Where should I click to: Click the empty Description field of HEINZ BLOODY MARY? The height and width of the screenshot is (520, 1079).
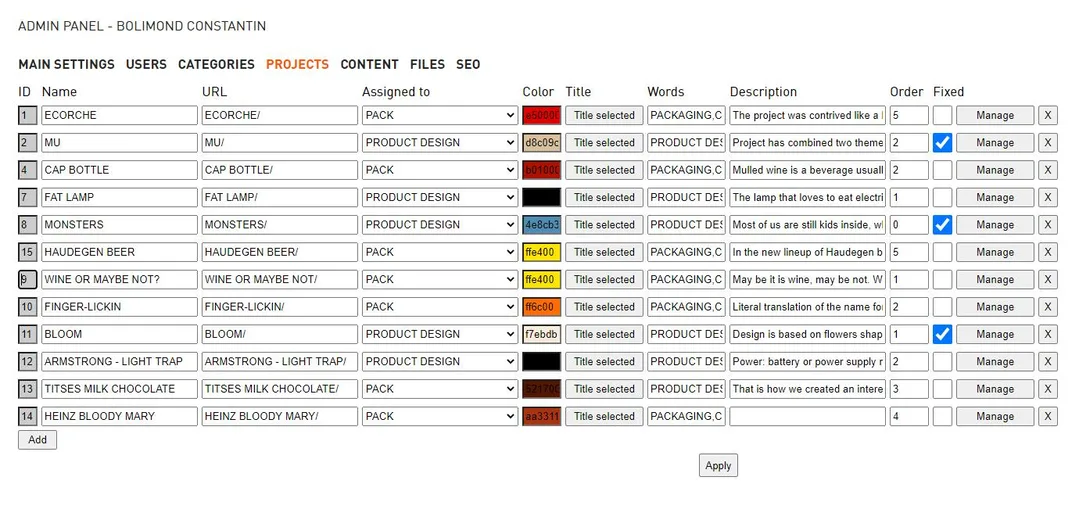tap(807, 416)
